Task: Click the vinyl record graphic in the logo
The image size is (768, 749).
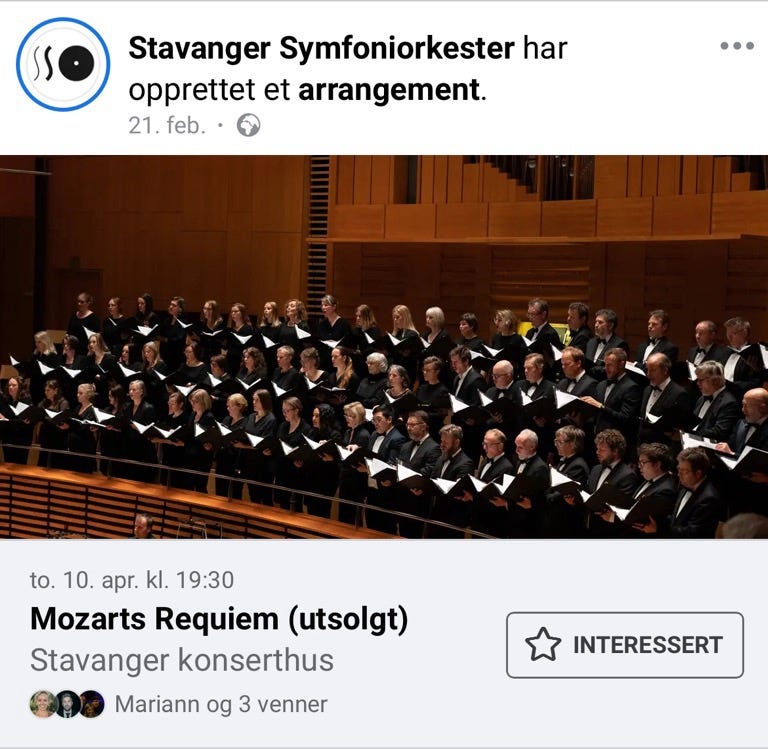Action: coord(77,64)
